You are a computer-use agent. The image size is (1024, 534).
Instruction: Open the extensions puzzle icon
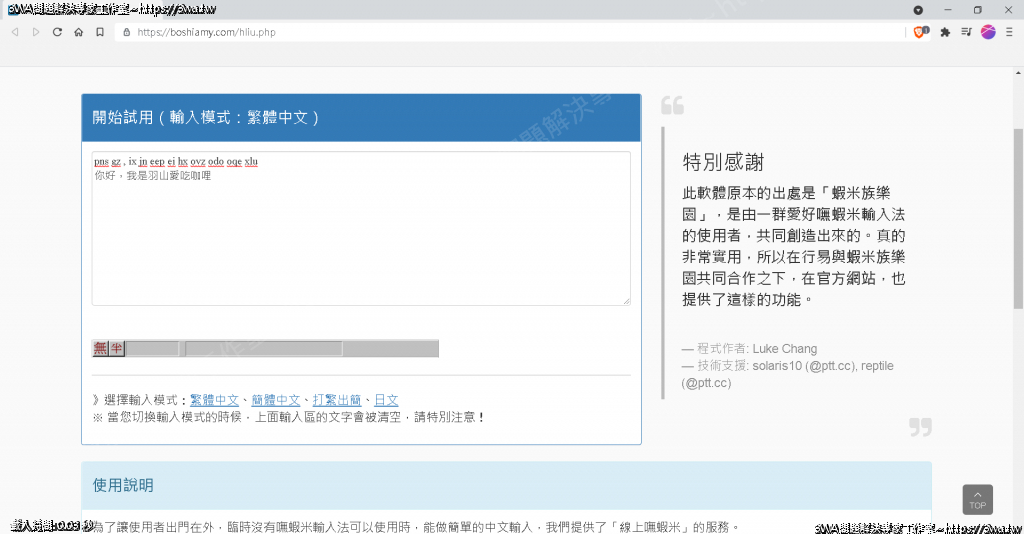point(945,32)
